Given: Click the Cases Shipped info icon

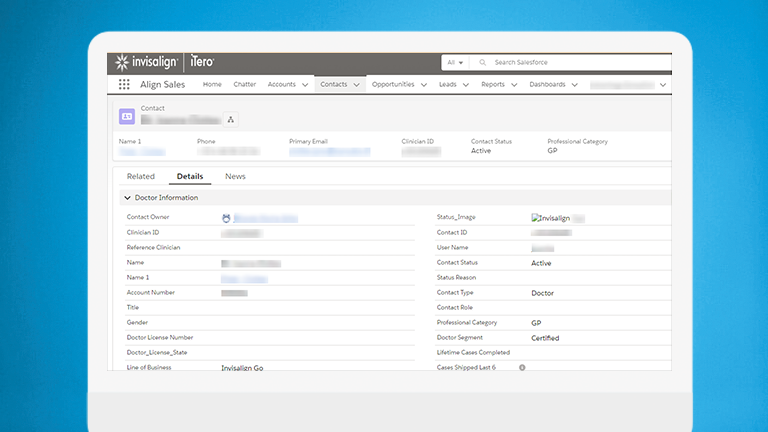Looking at the screenshot, I should click(522, 367).
